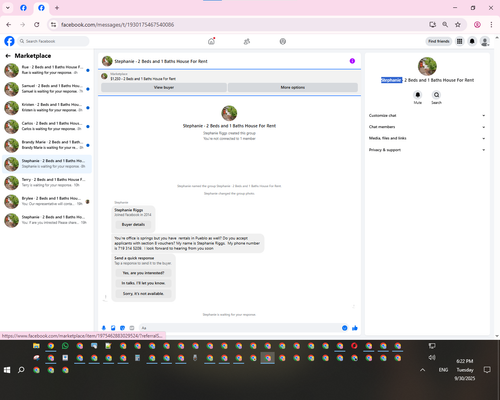The height and width of the screenshot is (400, 500).
Task: Open Samuel's conversation in the list
Action: click(x=47, y=89)
